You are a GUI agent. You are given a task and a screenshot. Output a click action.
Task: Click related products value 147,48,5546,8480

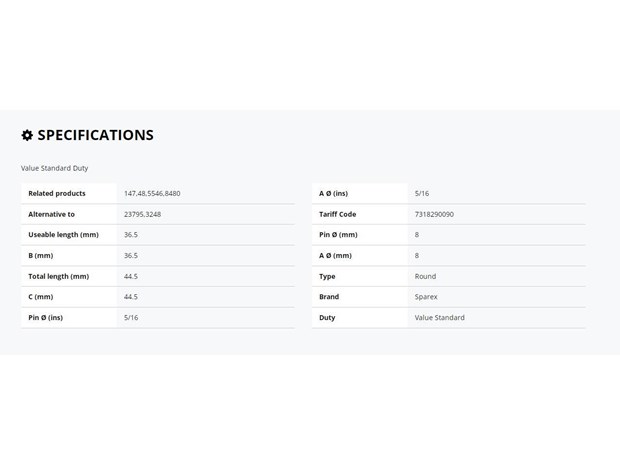(x=152, y=193)
